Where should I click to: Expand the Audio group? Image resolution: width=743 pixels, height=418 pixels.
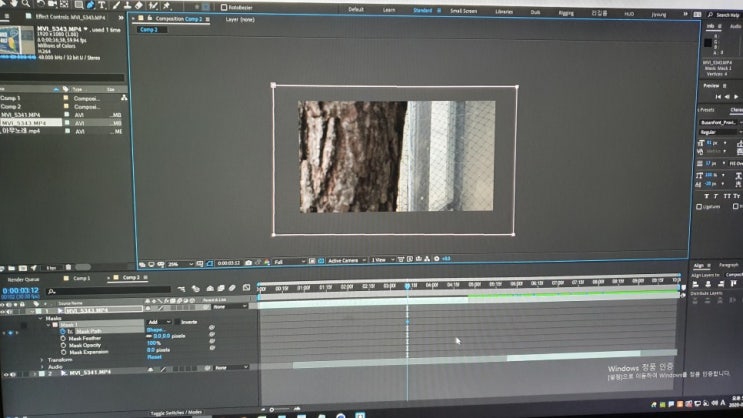pyautogui.click(x=41, y=366)
